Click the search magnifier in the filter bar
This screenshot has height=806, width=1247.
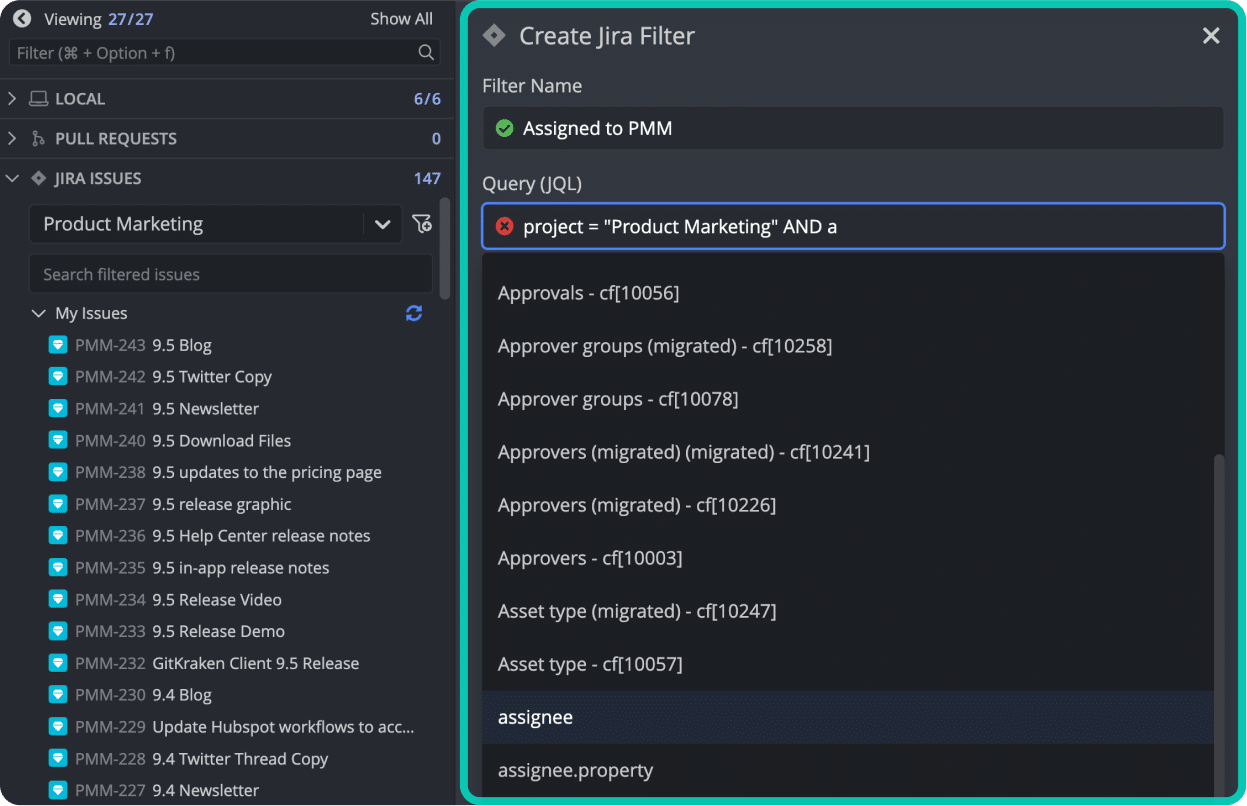[x=425, y=52]
